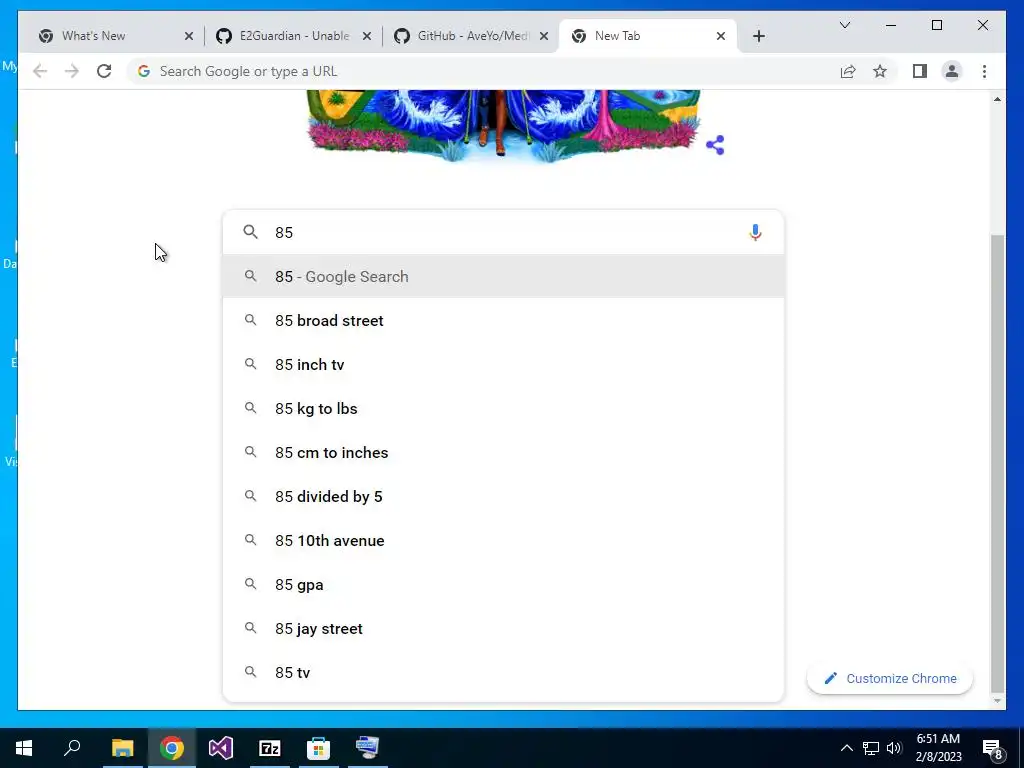The image size is (1024, 768).
Task: Choose the '85 tv' suggestion
Action: point(503,673)
